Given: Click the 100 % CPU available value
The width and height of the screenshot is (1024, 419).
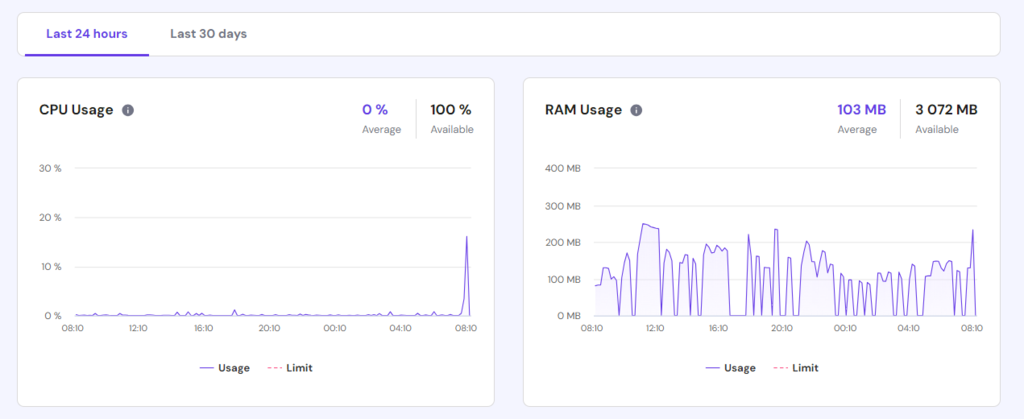Looking at the screenshot, I should 451,110.
